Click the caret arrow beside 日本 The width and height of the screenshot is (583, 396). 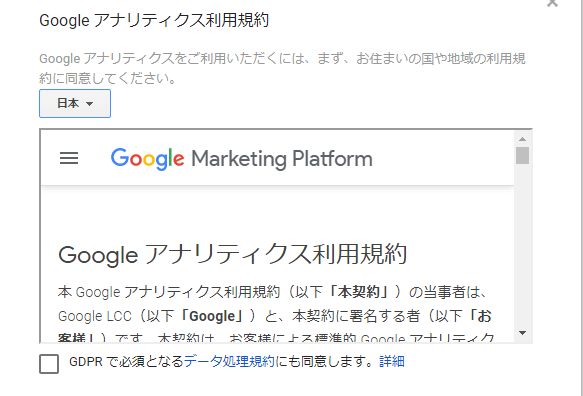click(x=89, y=104)
